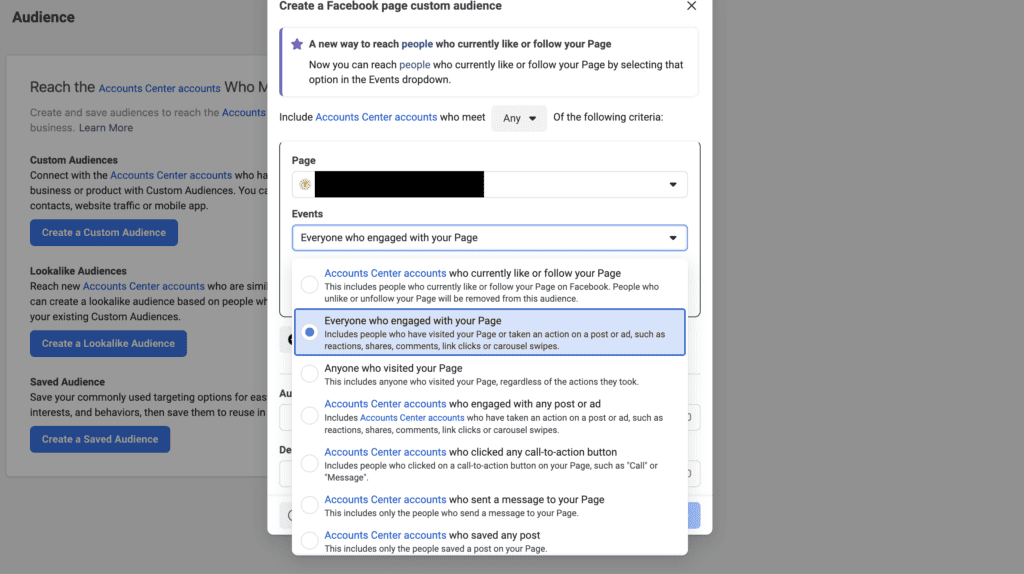Click Accounts Center accounts link under Lookalike Audiences
The width and height of the screenshot is (1024, 574).
[x=144, y=286]
